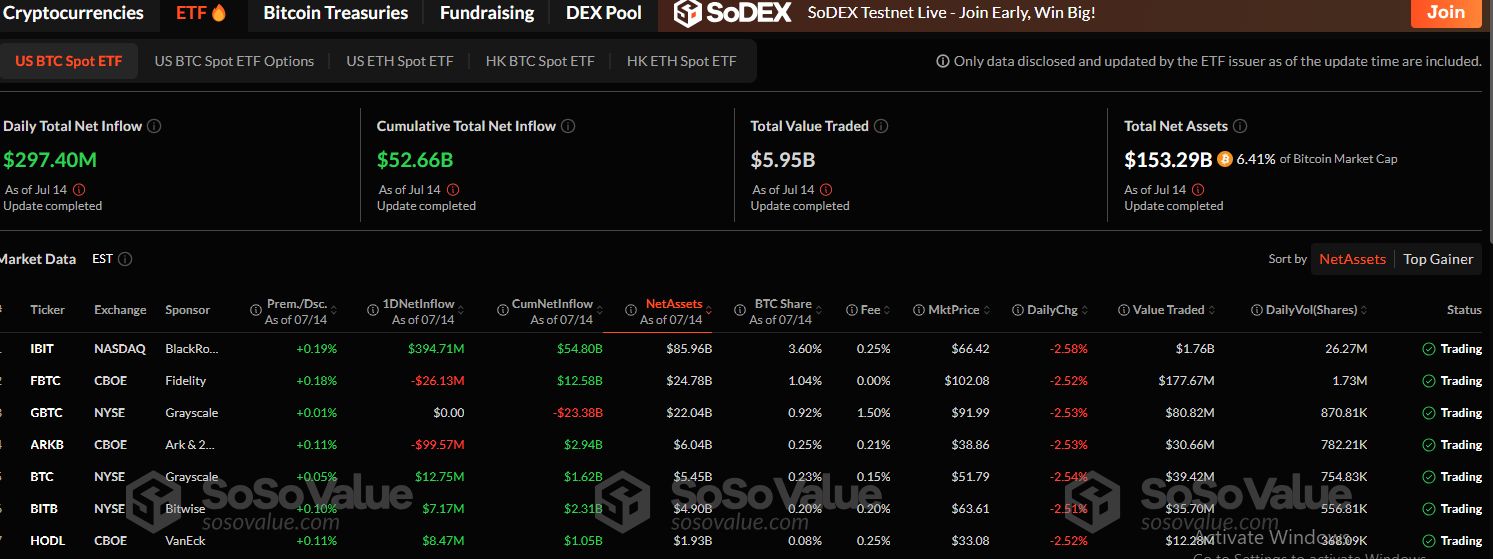Open the Cryptocurrencies nav tab
The width and height of the screenshot is (1493, 559).
[74, 13]
